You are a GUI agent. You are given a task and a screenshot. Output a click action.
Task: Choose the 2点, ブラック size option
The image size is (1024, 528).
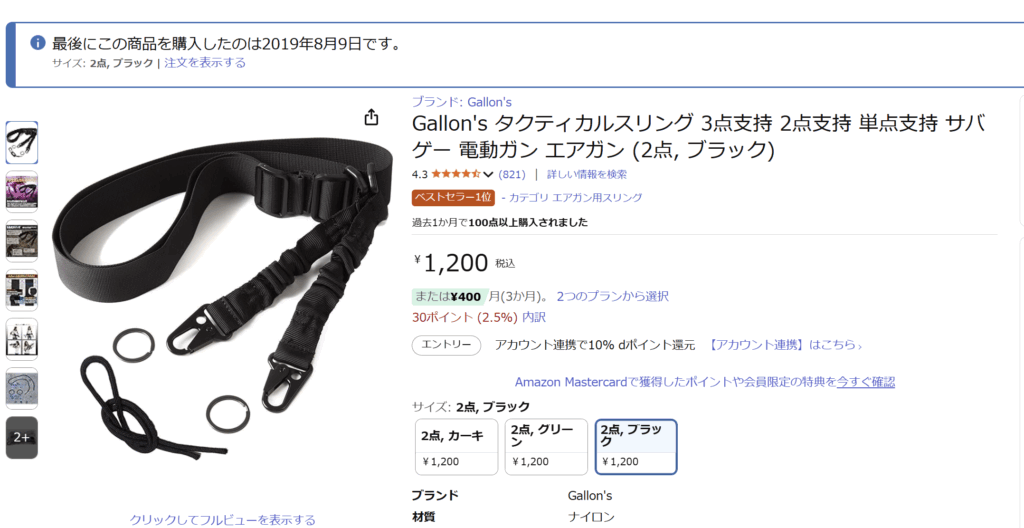(636, 447)
